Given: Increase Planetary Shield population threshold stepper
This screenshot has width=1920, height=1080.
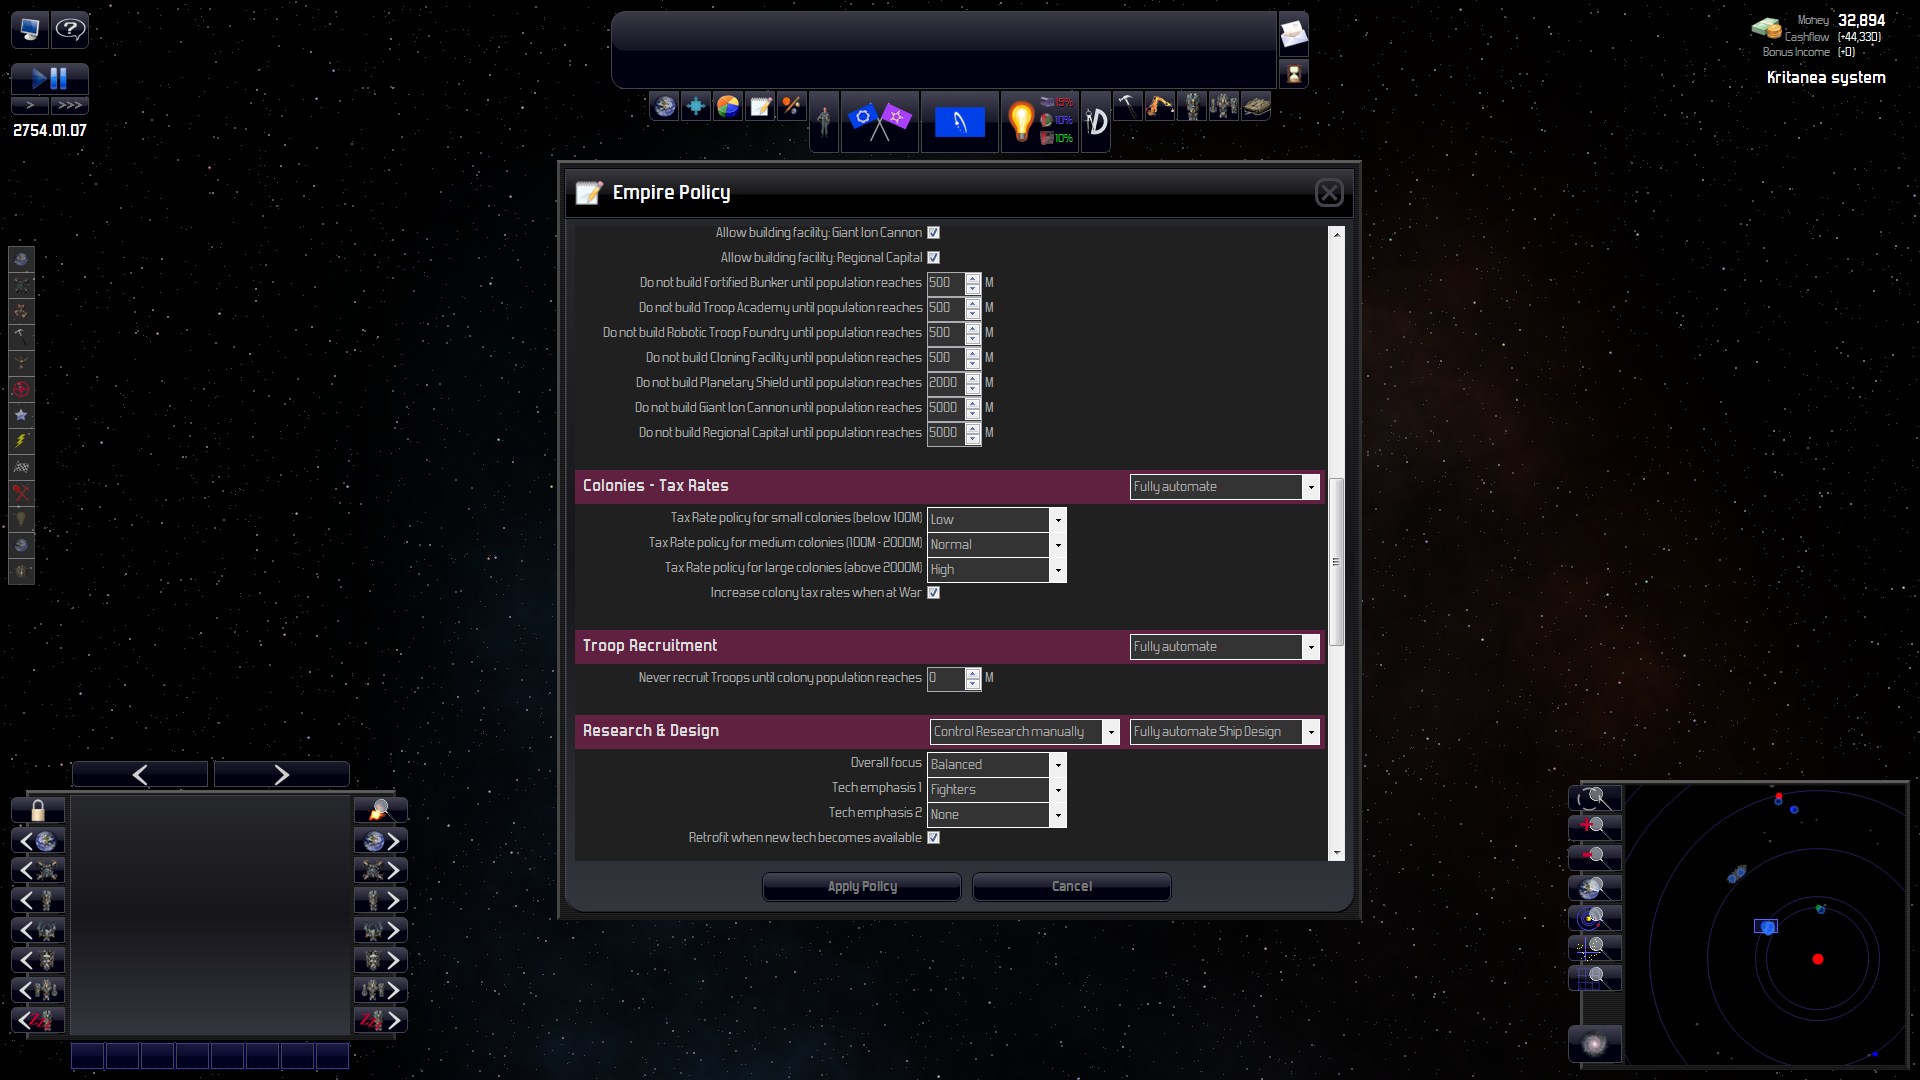Looking at the screenshot, I should (972, 377).
